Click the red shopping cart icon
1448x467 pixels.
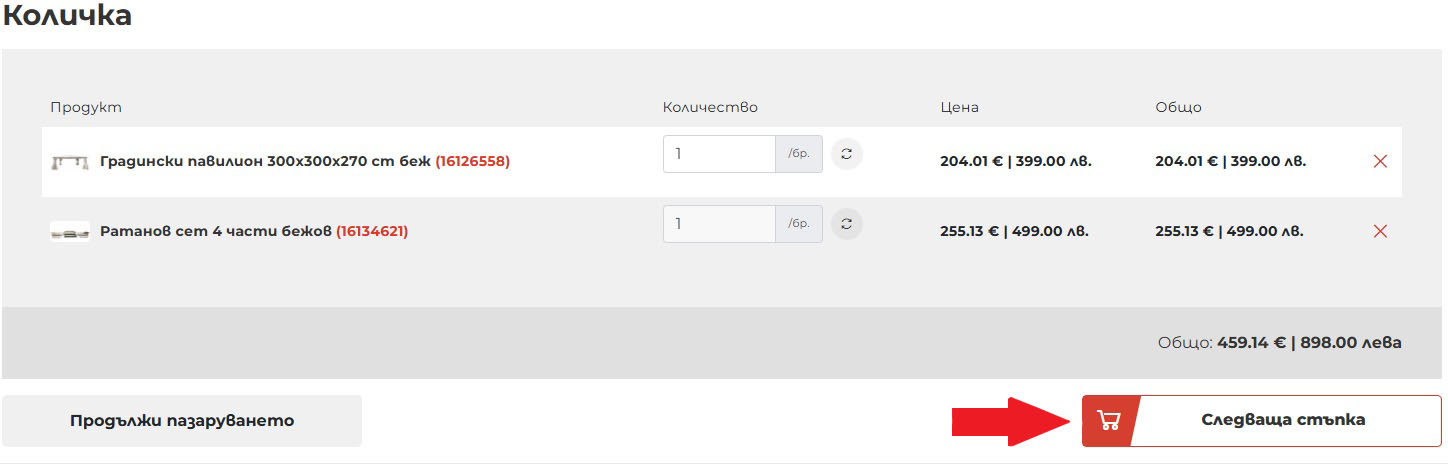click(1107, 420)
